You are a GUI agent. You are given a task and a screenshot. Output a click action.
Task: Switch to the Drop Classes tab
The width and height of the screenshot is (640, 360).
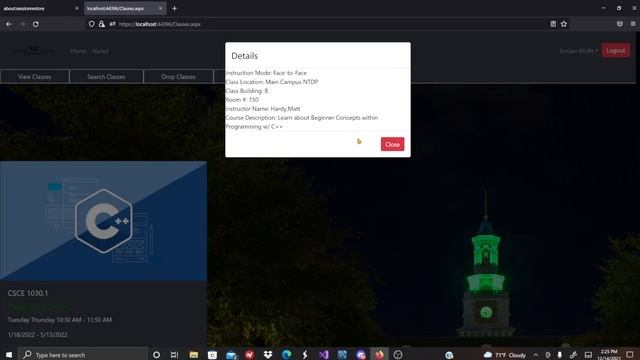tap(178, 77)
